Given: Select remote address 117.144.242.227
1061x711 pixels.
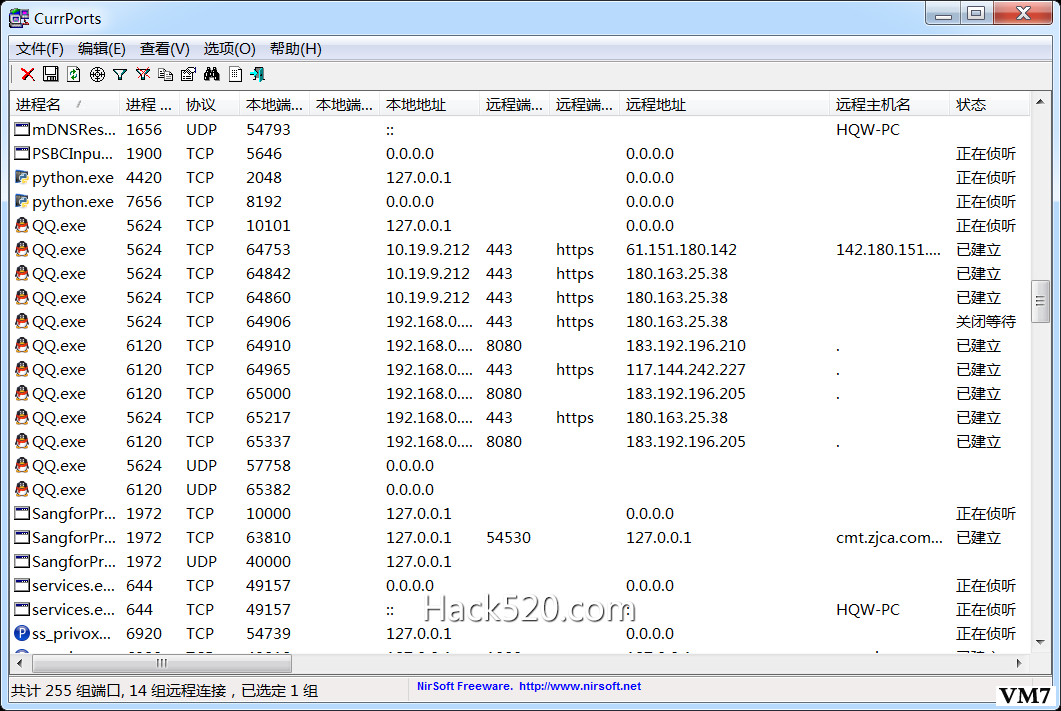Looking at the screenshot, I should coord(685,369).
